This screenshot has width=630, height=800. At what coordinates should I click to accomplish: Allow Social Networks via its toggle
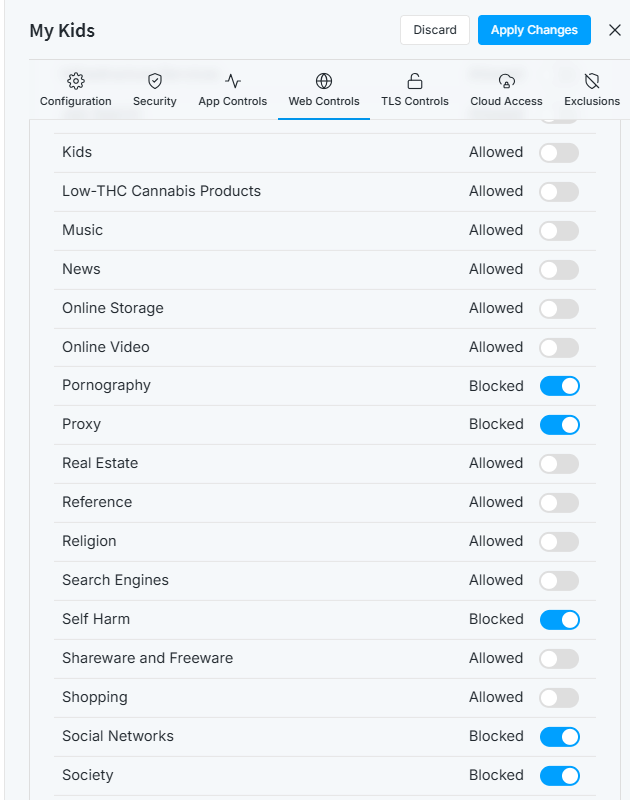[560, 737]
